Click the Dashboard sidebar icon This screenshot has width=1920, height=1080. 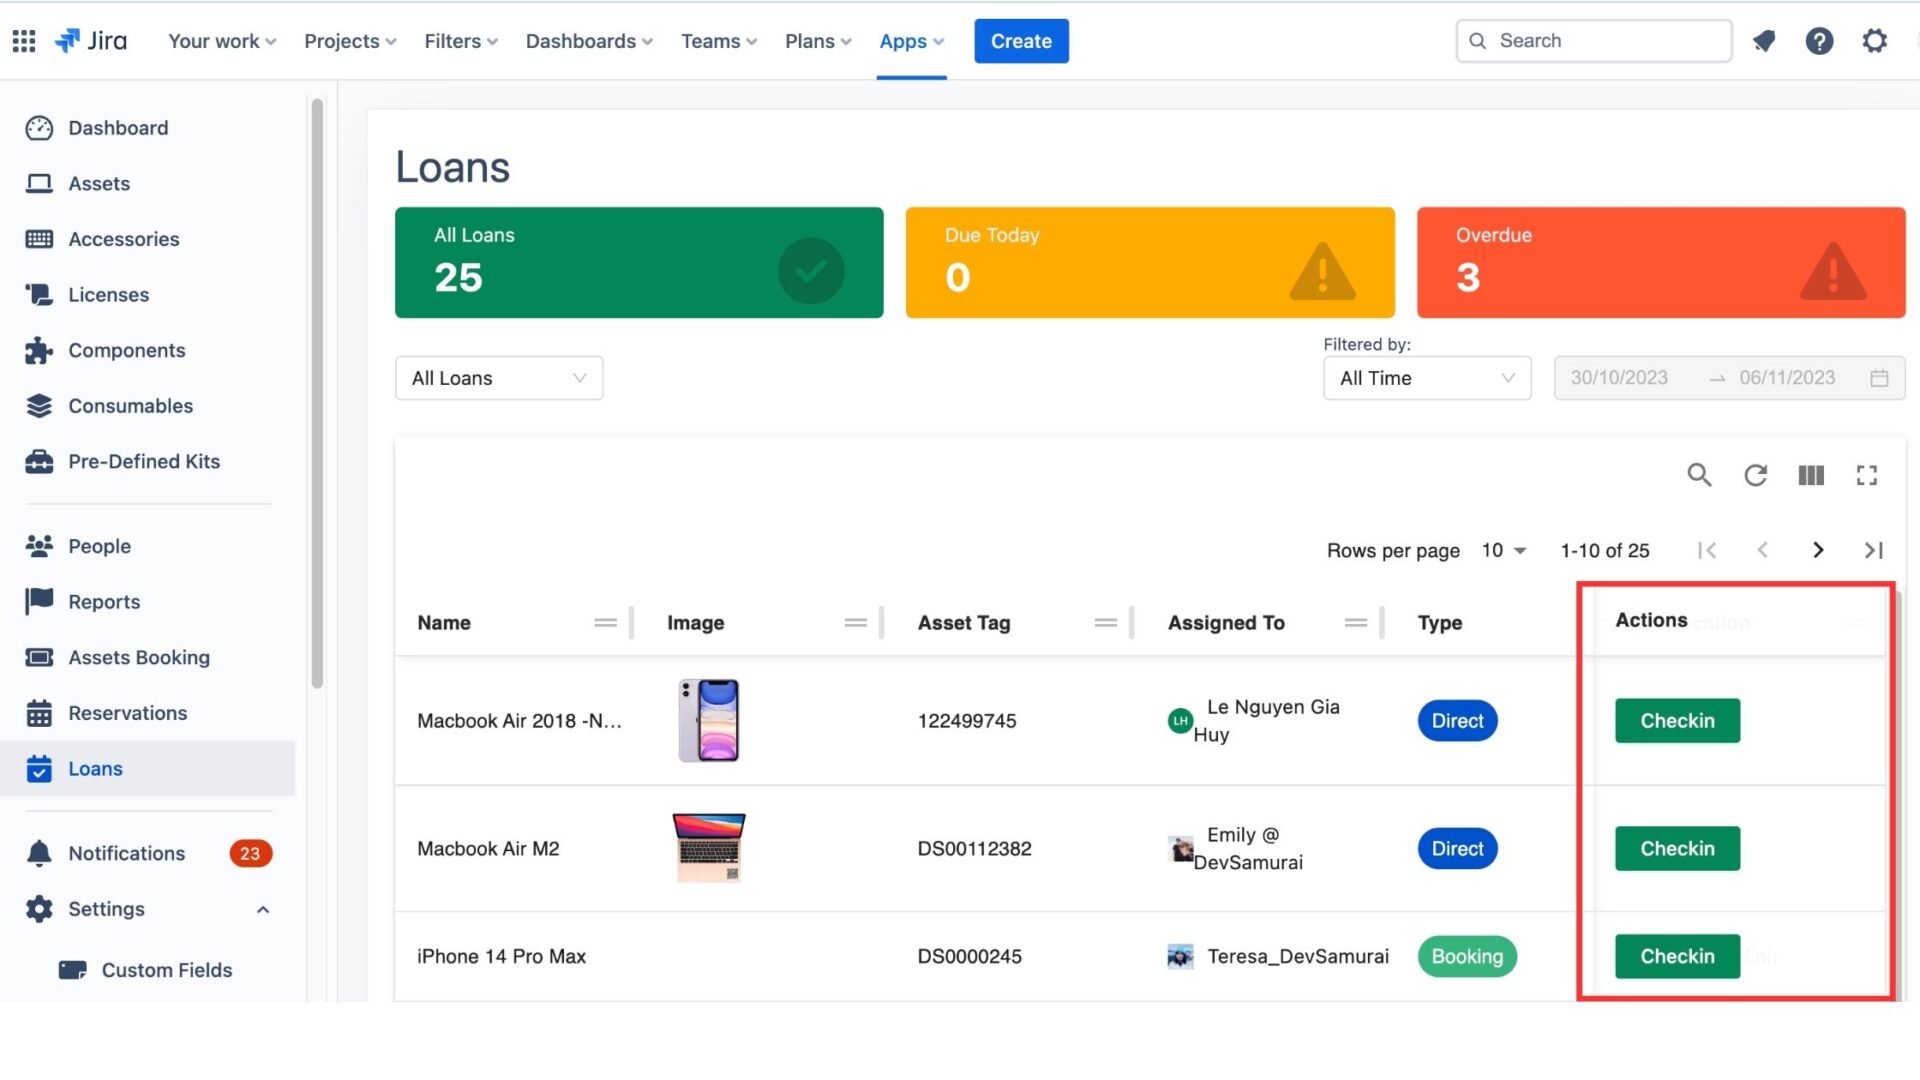coord(40,127)
